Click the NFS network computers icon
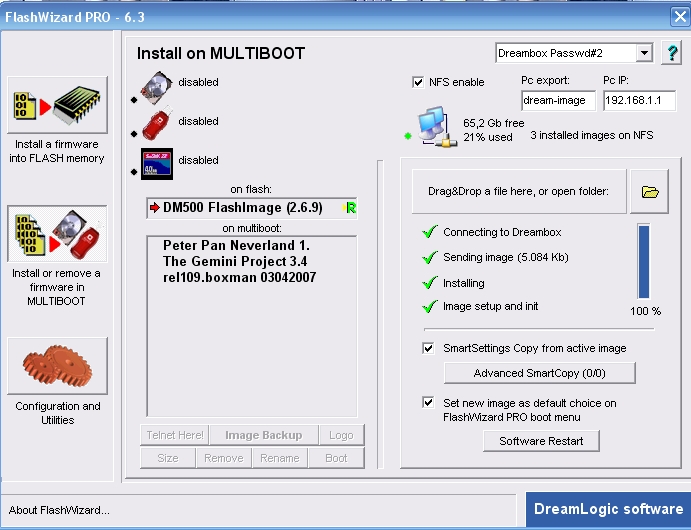691x530 pixels. 436,127
